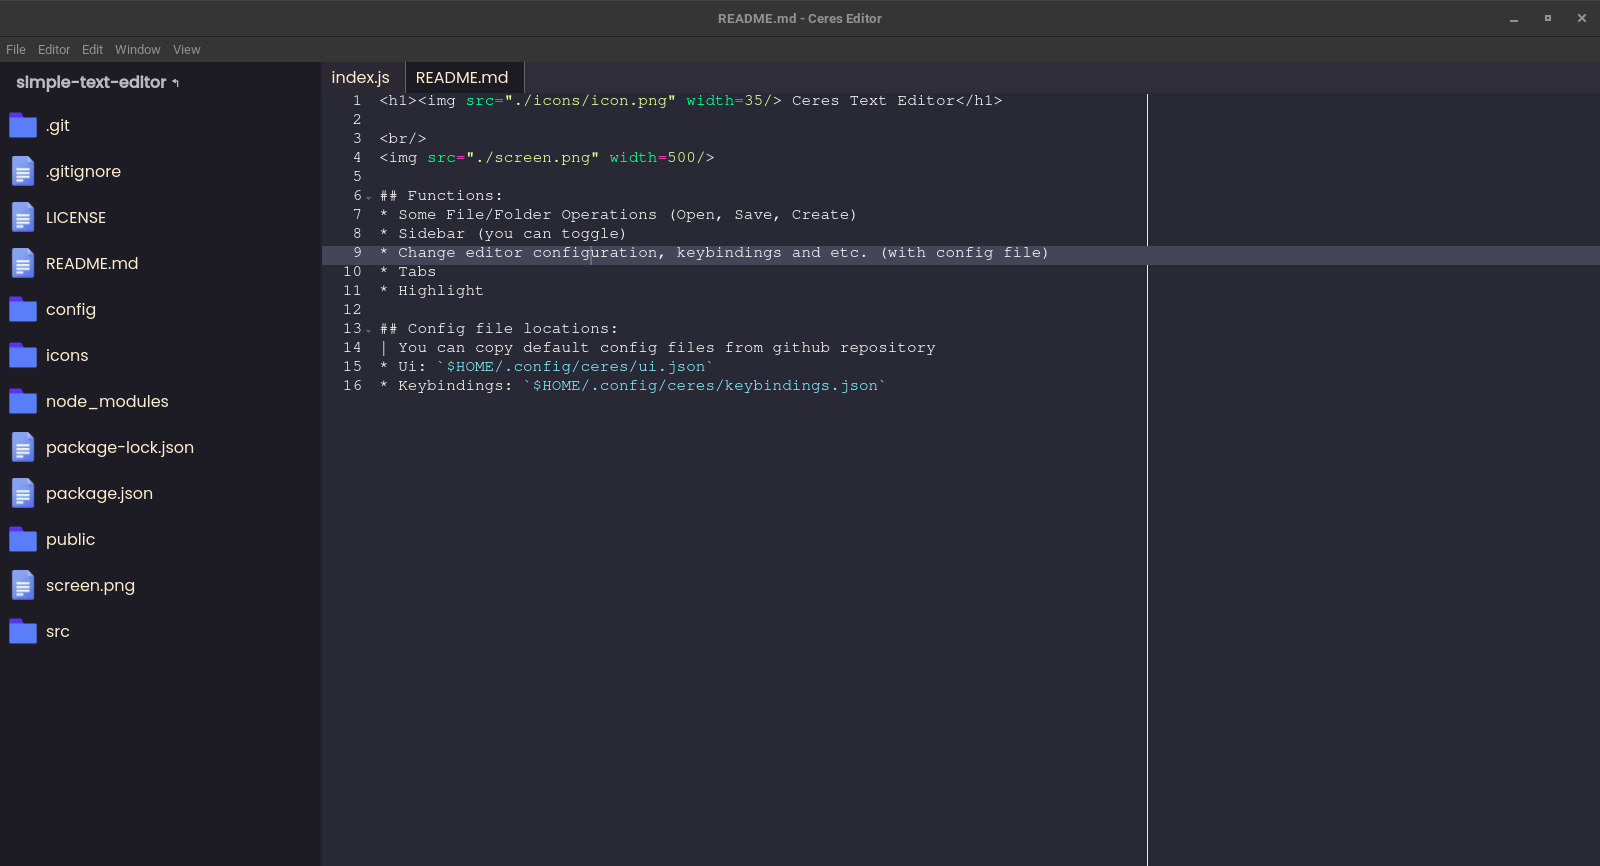Open the File menu
The height and width of the screenshot is (866, 1600).
(x=16, y=49)
